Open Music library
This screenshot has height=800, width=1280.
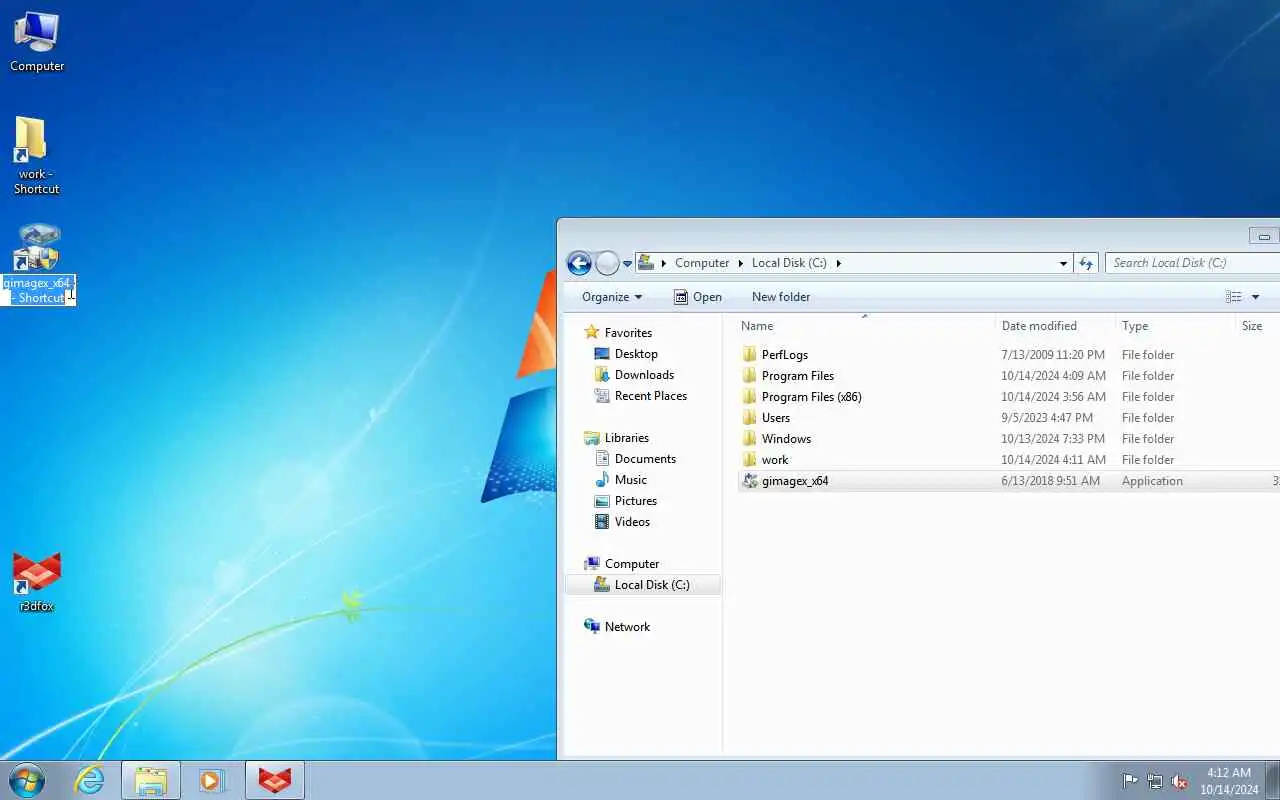click(630, 480)
